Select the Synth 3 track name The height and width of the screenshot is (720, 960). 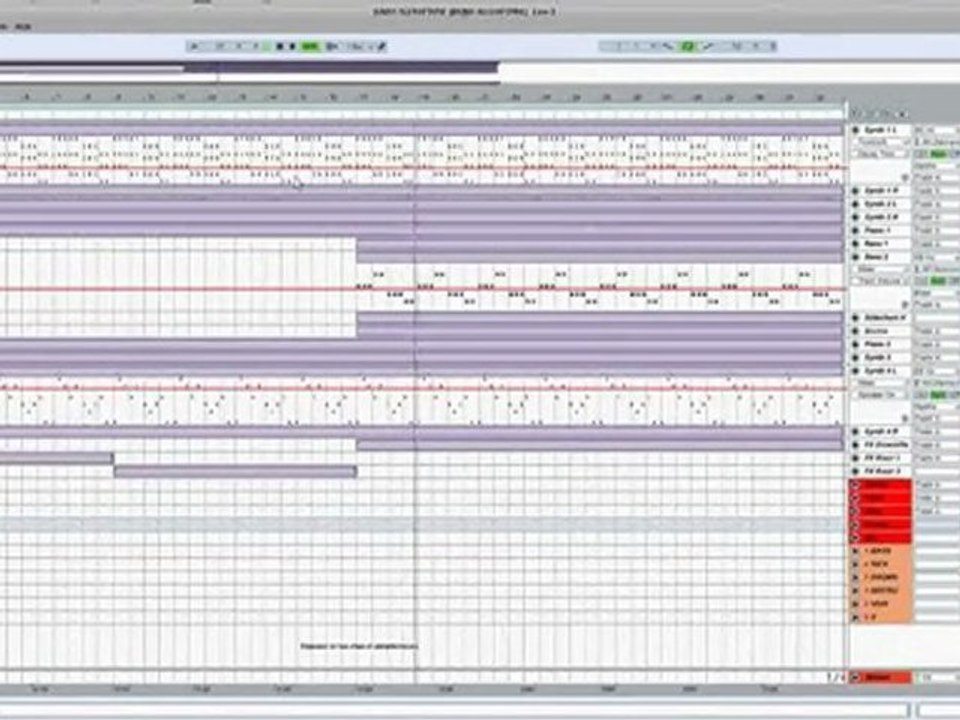877,358
